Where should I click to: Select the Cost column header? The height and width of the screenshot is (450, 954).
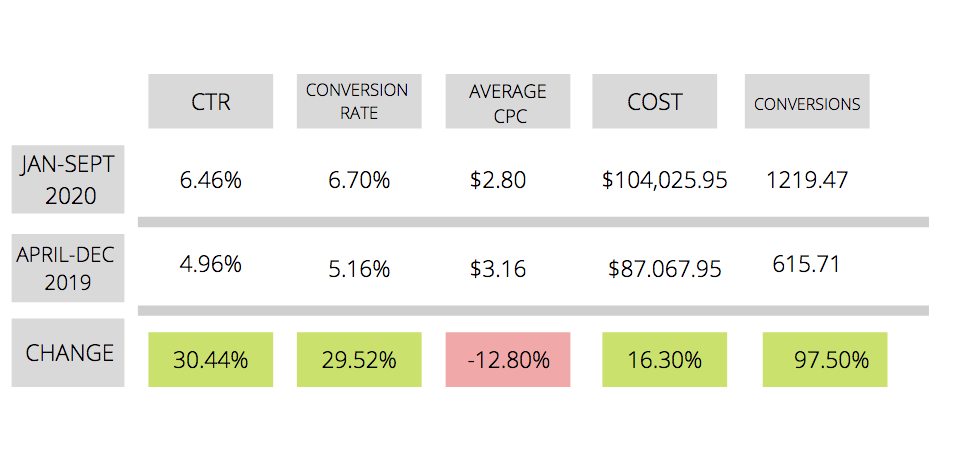tap(655, 102)
